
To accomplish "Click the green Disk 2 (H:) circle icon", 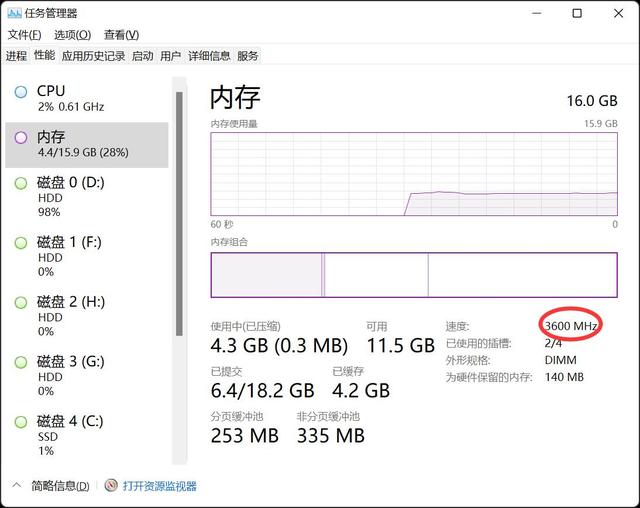I will click(x=21, y=302).
